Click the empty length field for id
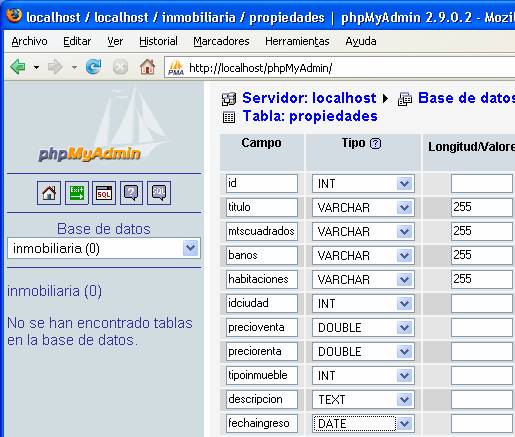The height and width of the screenshot is (437, 515). (482, 183)
